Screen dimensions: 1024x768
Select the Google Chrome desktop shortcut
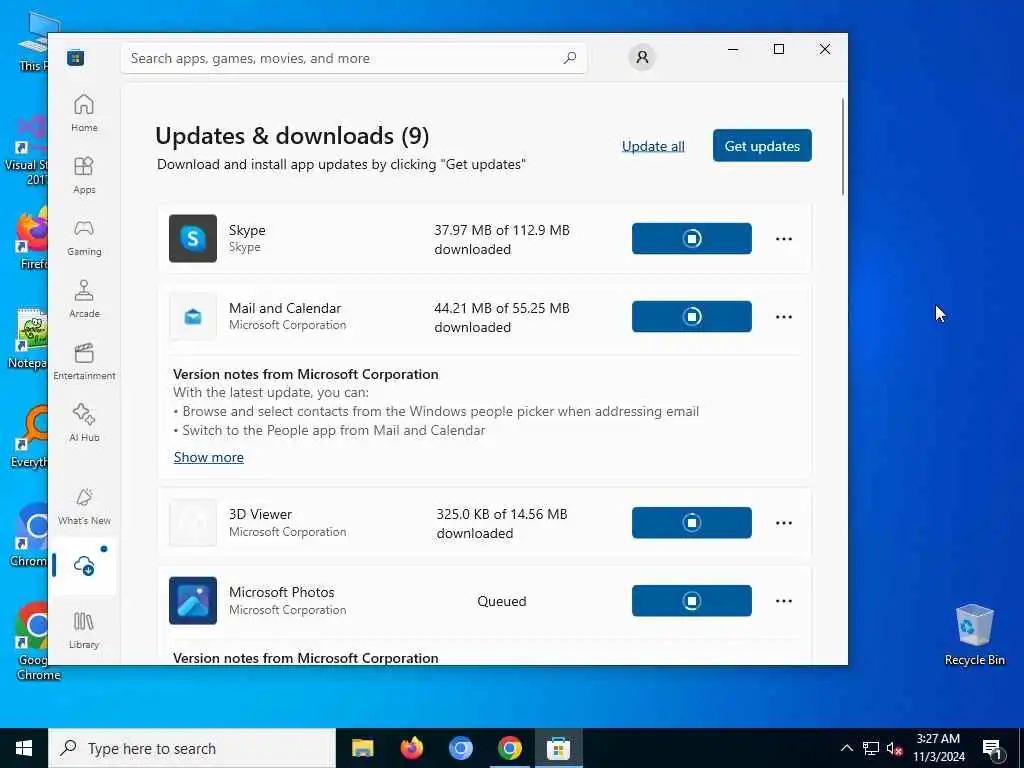coord(32,641)
